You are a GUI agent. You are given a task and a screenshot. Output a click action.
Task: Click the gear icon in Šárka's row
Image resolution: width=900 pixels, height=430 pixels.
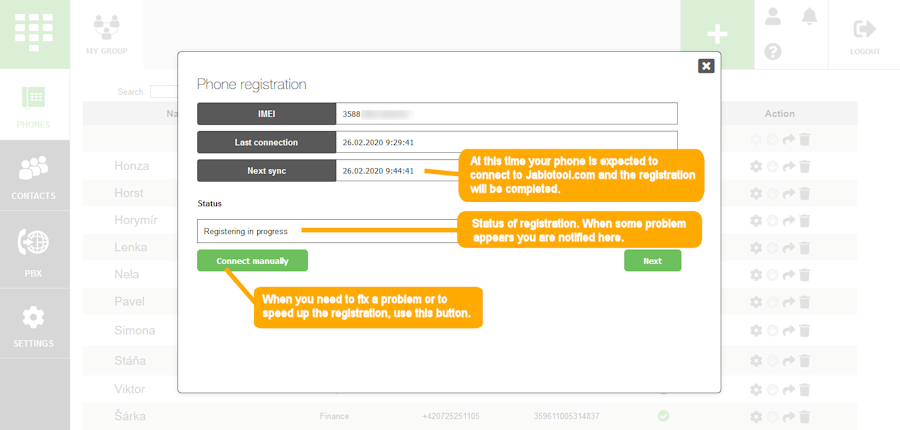756,417
